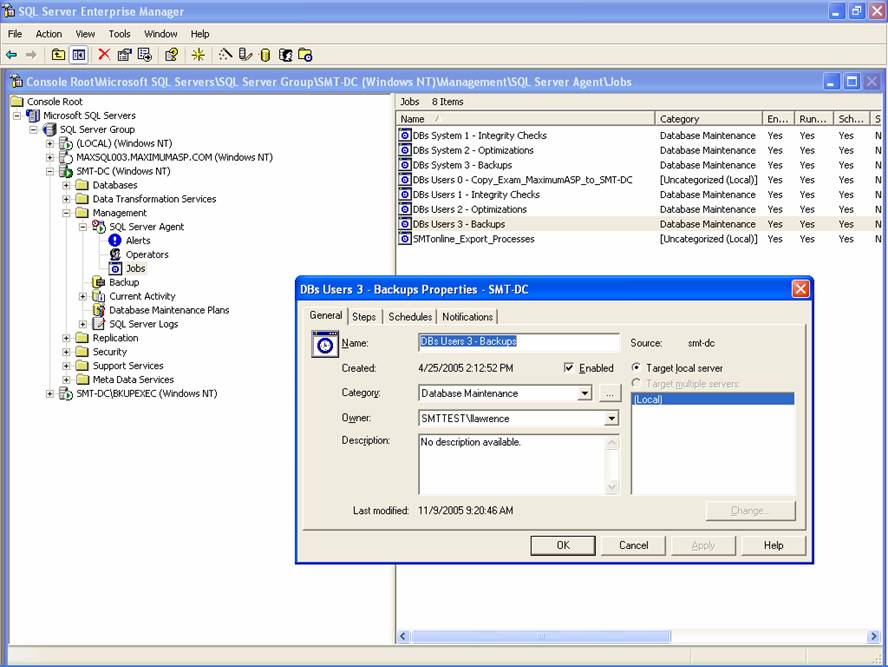Toggle the Show/Hide Console Tree toolbar icon

[78, 55]
